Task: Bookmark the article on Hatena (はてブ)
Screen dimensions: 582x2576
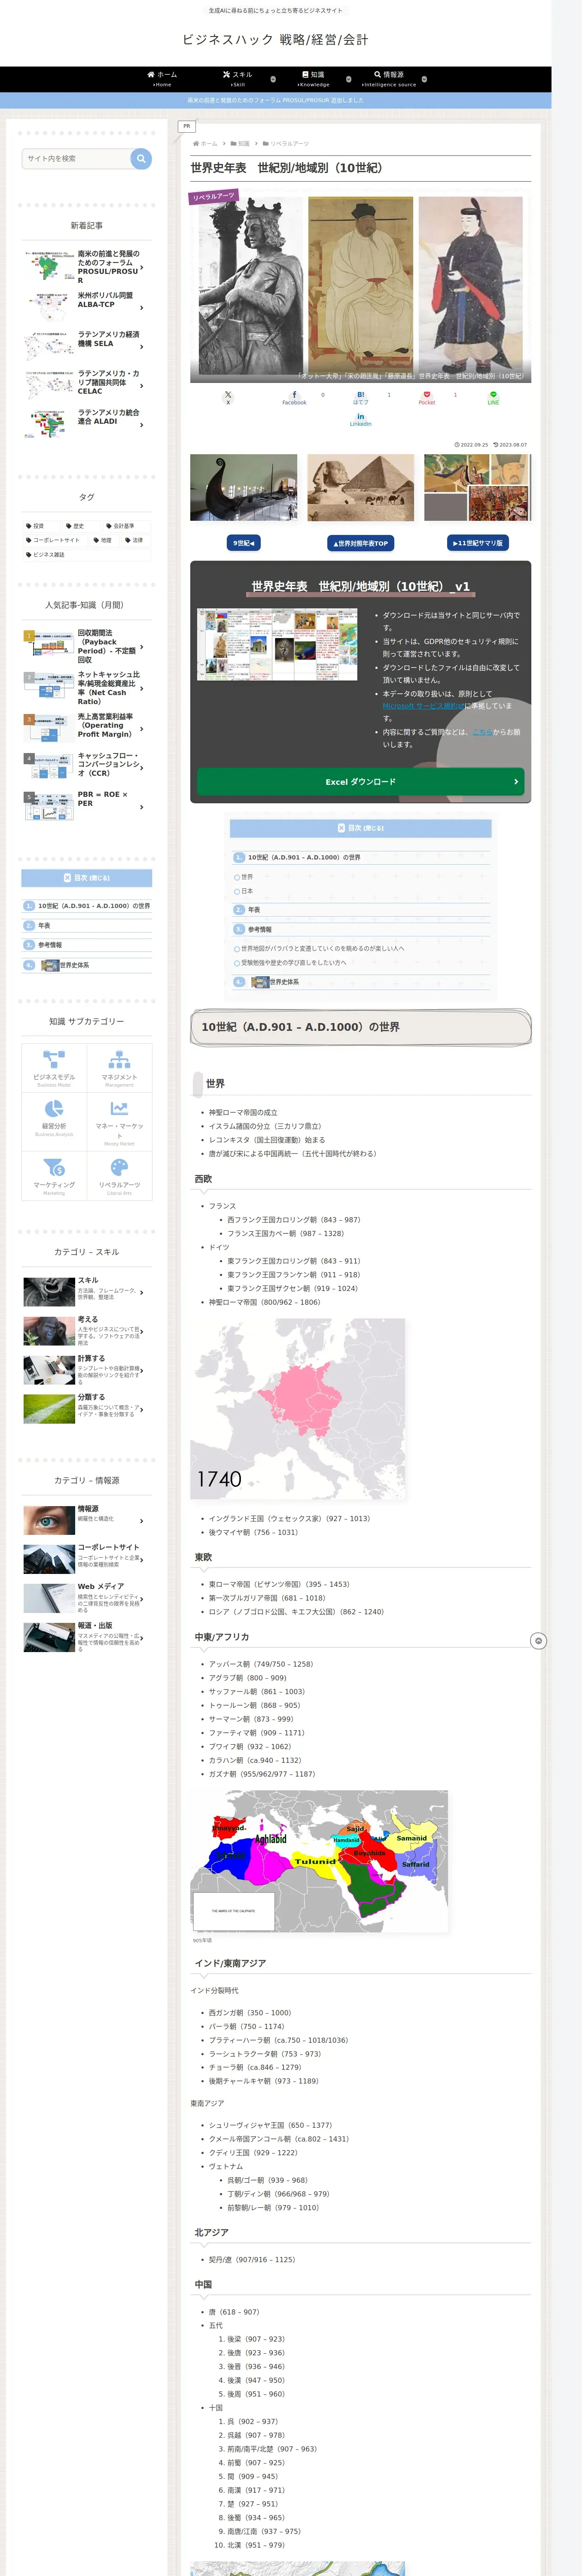Action: (x=360, y=397)
